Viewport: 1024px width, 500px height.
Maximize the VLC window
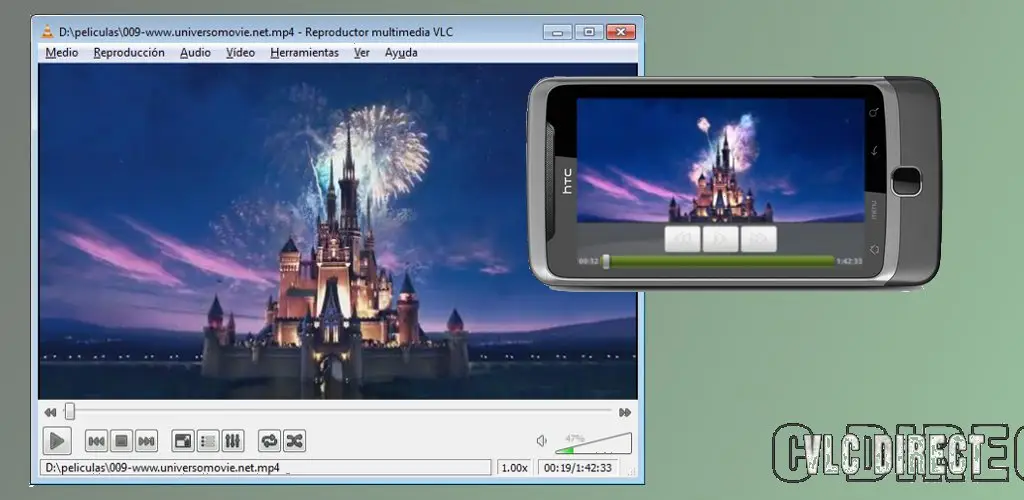click(588, 32)
